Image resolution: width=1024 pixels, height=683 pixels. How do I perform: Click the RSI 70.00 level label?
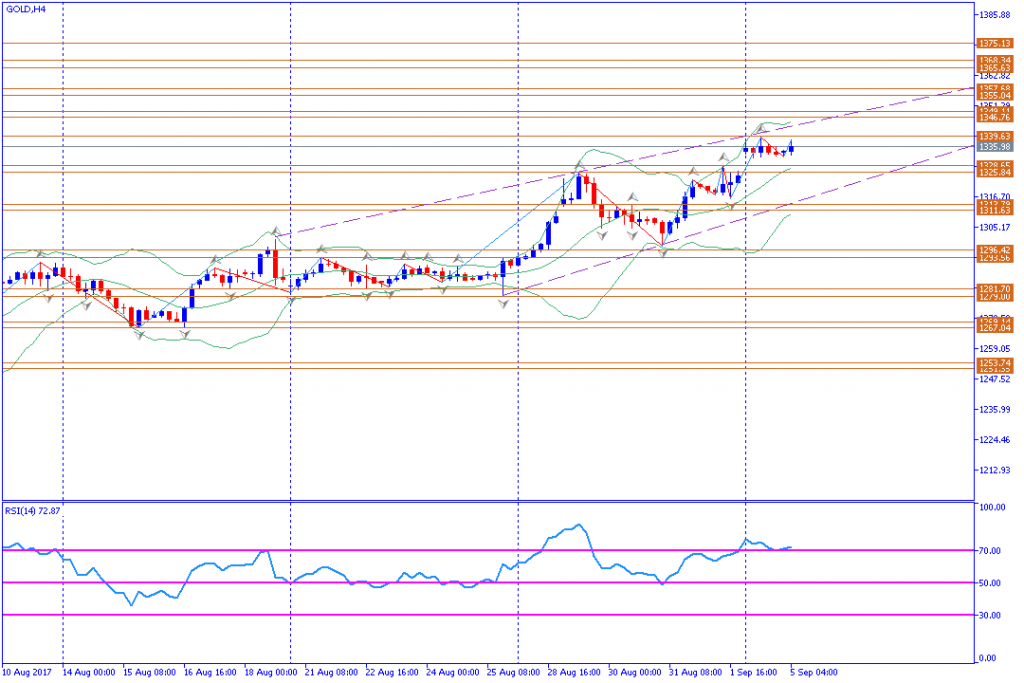[x=989, y=550]
